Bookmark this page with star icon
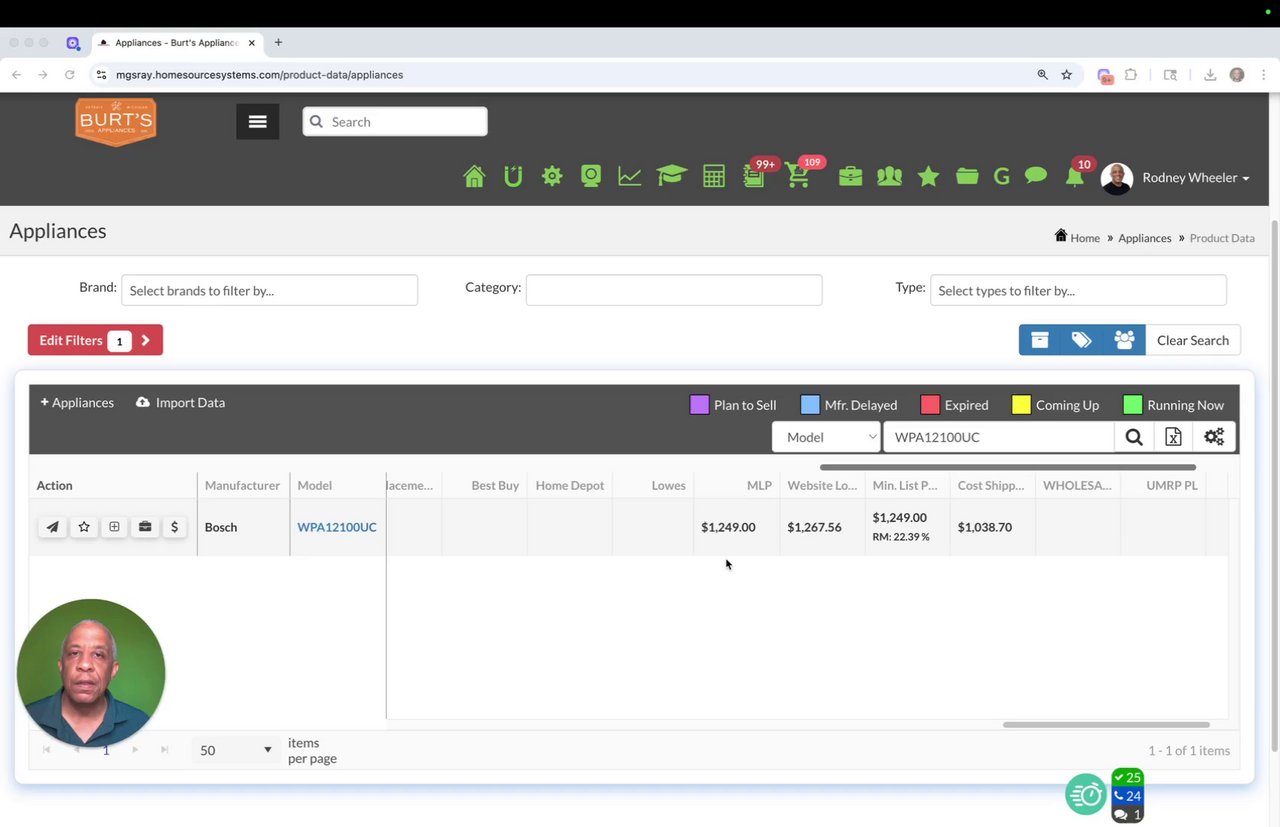The height and width of the screenshot is (827, 1280). coord(1067,75)
